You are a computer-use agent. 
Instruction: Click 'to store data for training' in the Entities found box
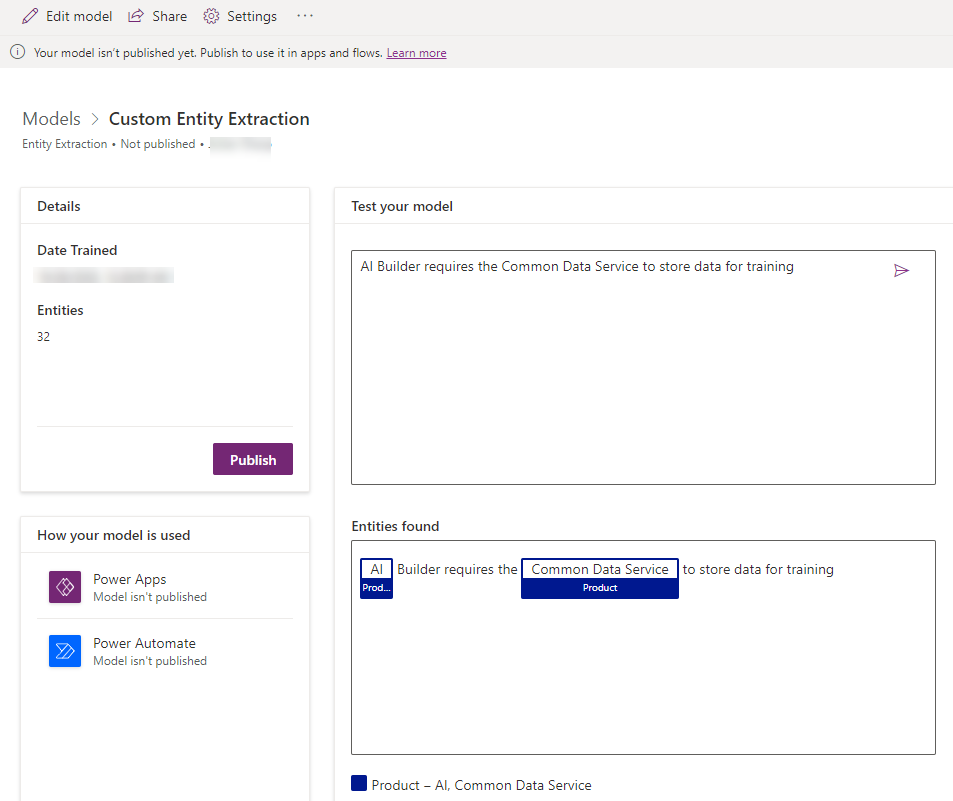758,569
